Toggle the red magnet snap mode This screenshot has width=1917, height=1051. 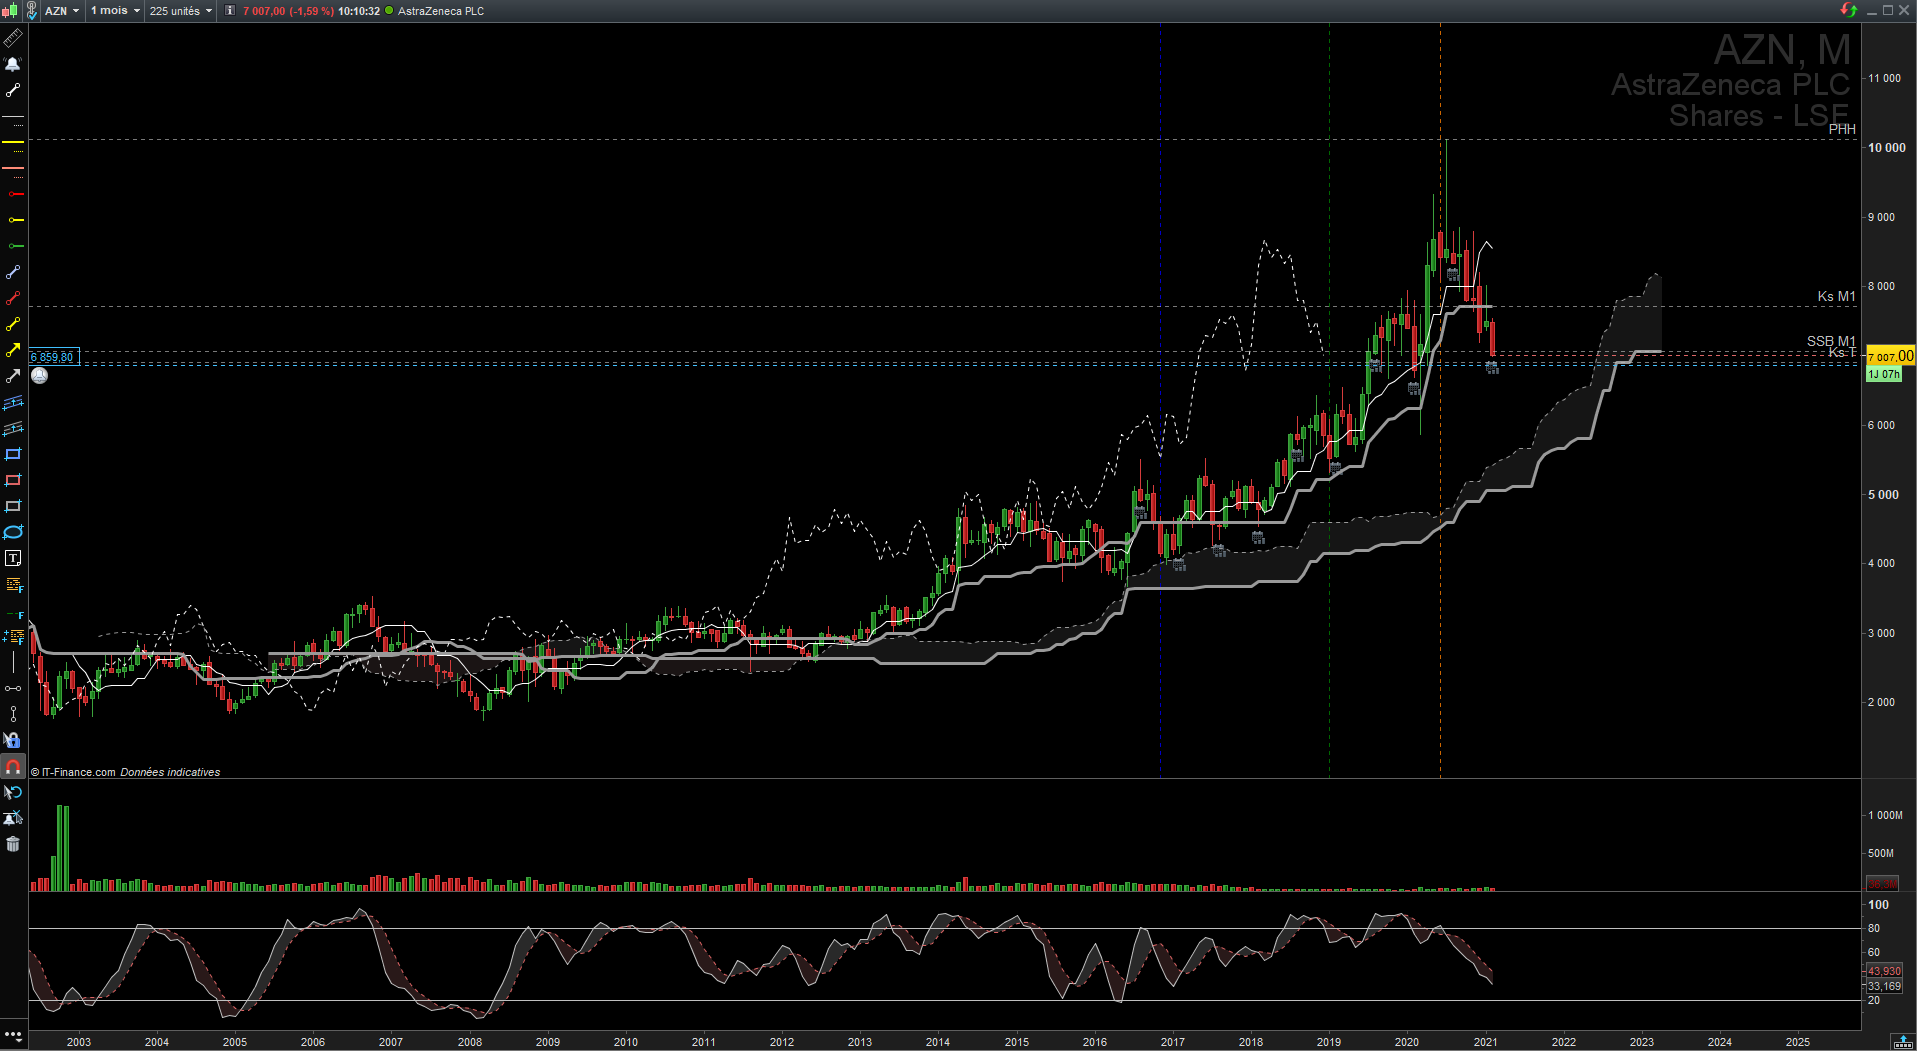tap(13, 766)
